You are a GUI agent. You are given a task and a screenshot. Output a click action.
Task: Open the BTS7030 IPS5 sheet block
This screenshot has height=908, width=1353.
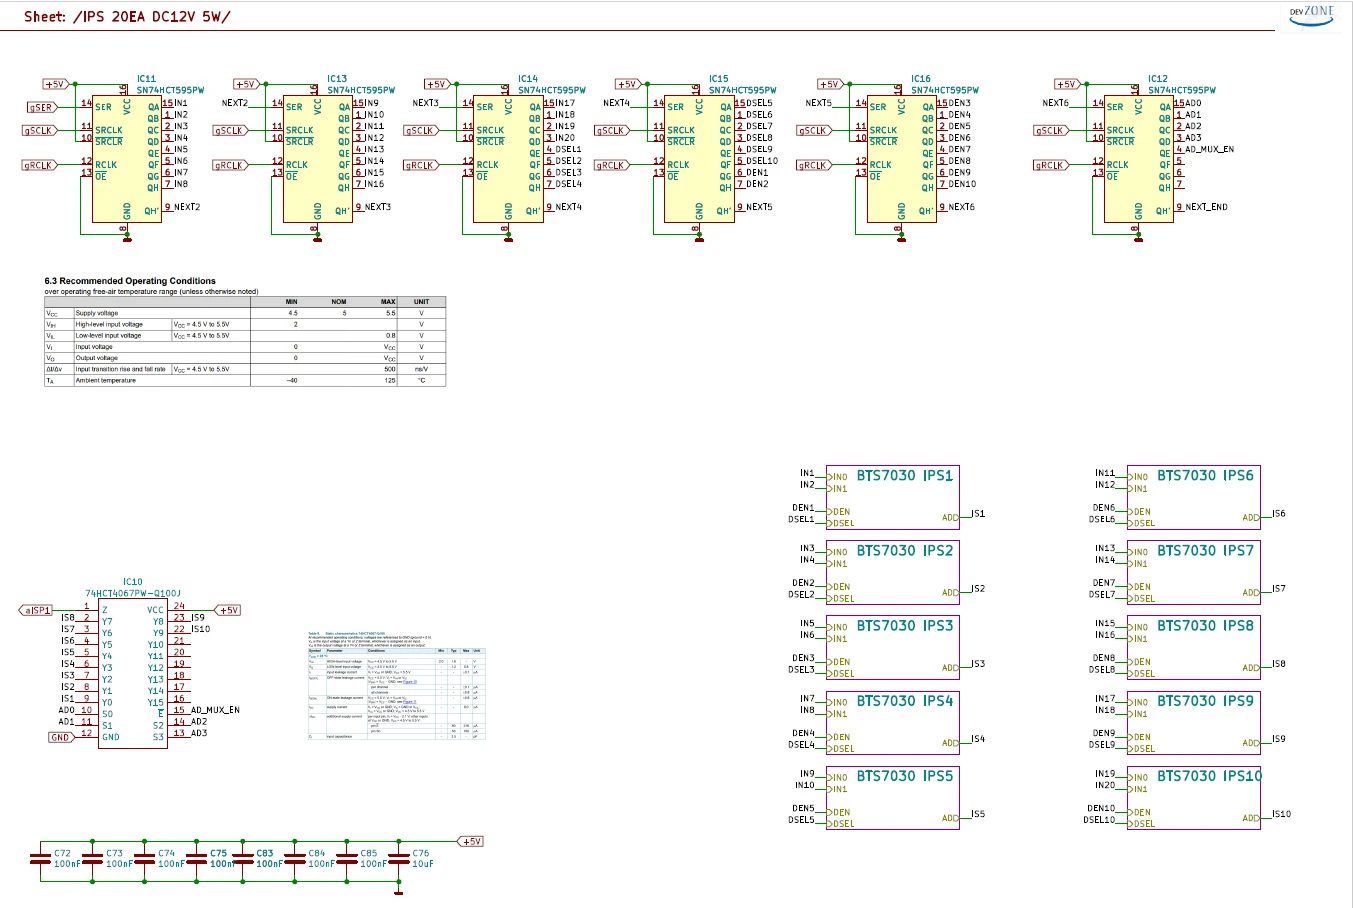coord(893,797)
